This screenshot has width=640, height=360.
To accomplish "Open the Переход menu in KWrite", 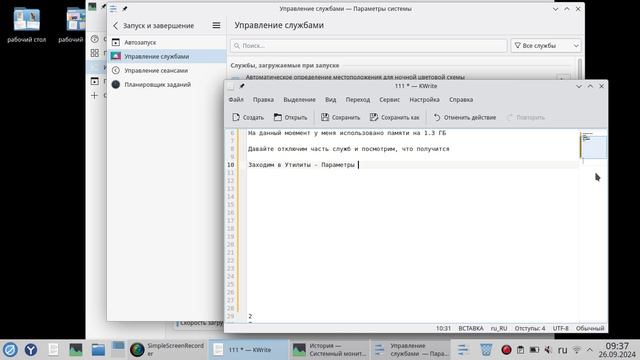I will click(358, 100).
